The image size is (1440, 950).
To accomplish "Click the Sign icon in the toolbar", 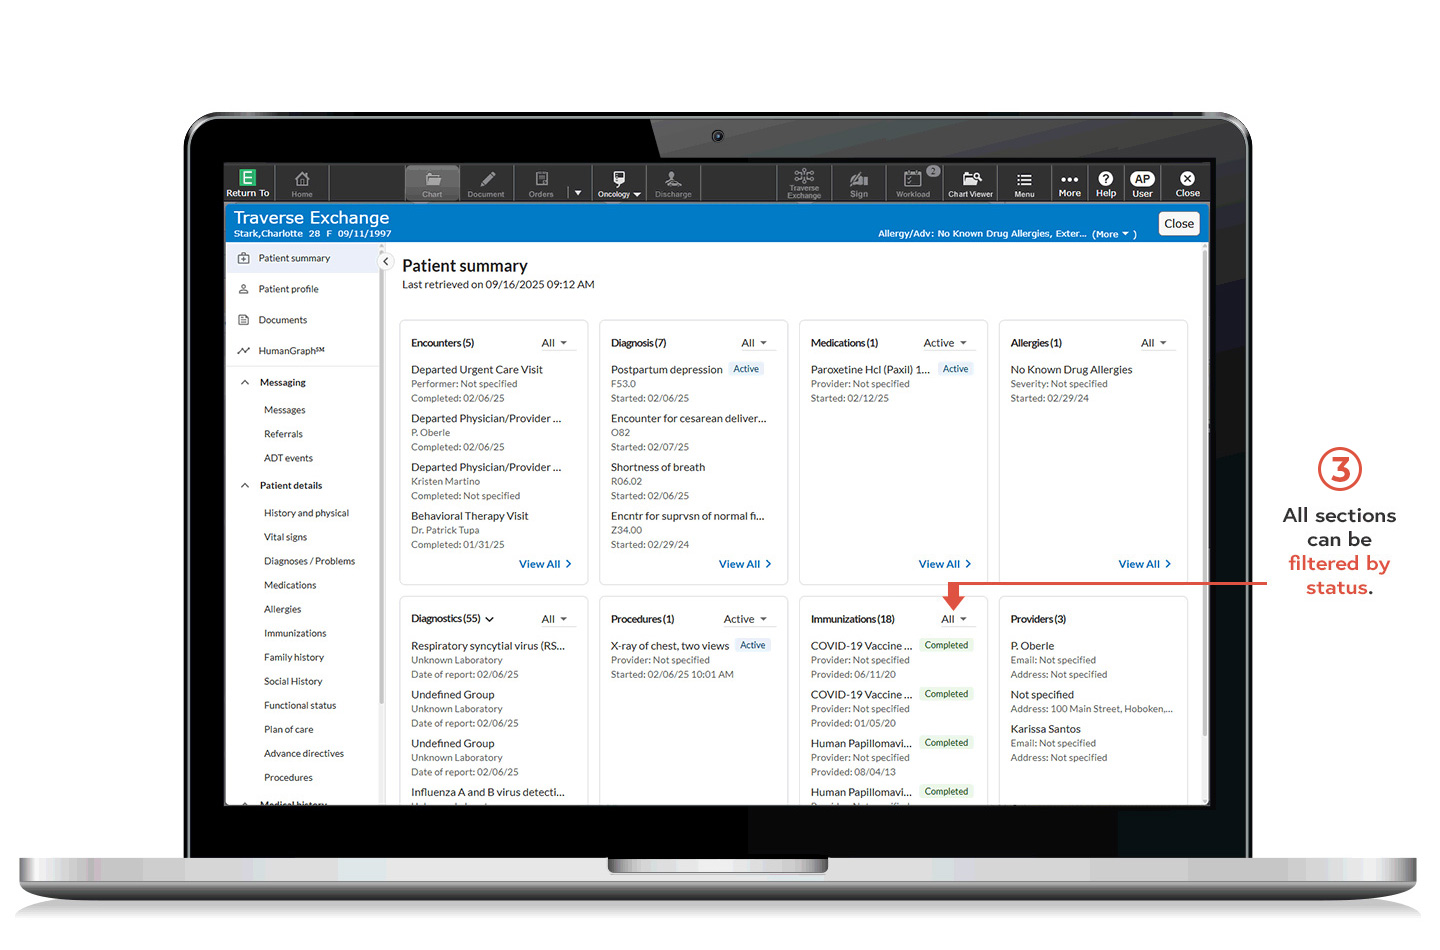I will (x=858, y=183).
